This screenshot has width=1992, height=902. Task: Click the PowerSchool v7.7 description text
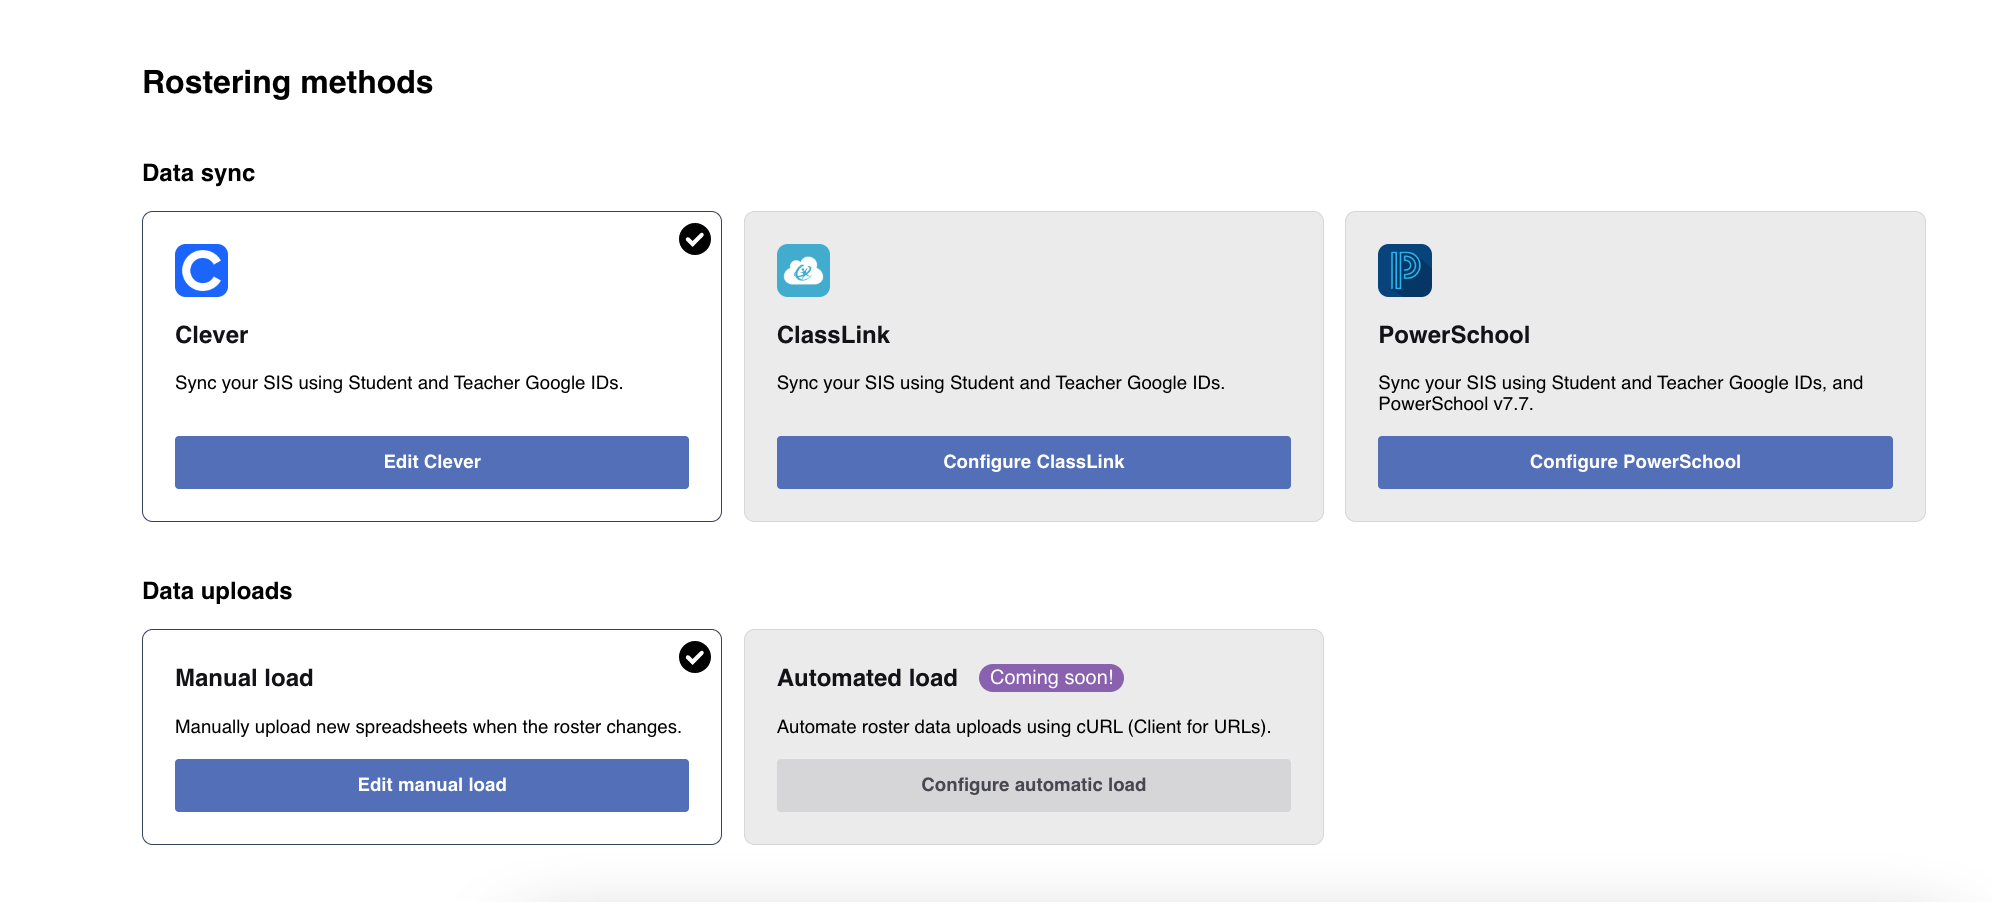tap(1619, 393)
